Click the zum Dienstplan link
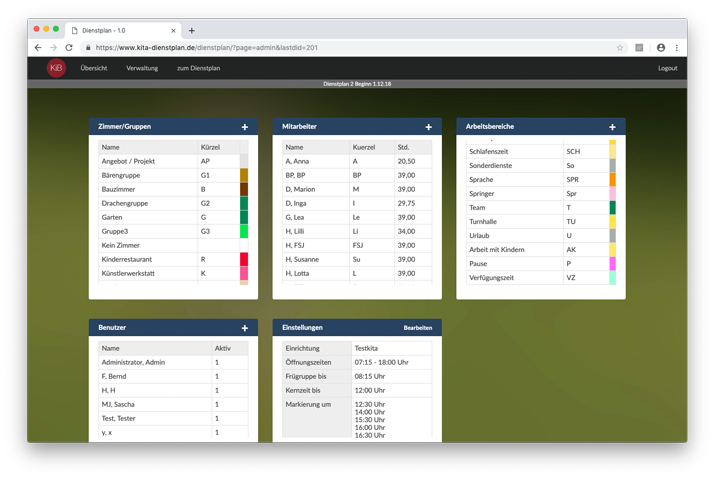The width and height of the screenshot is (714, 478). (198, 68)
